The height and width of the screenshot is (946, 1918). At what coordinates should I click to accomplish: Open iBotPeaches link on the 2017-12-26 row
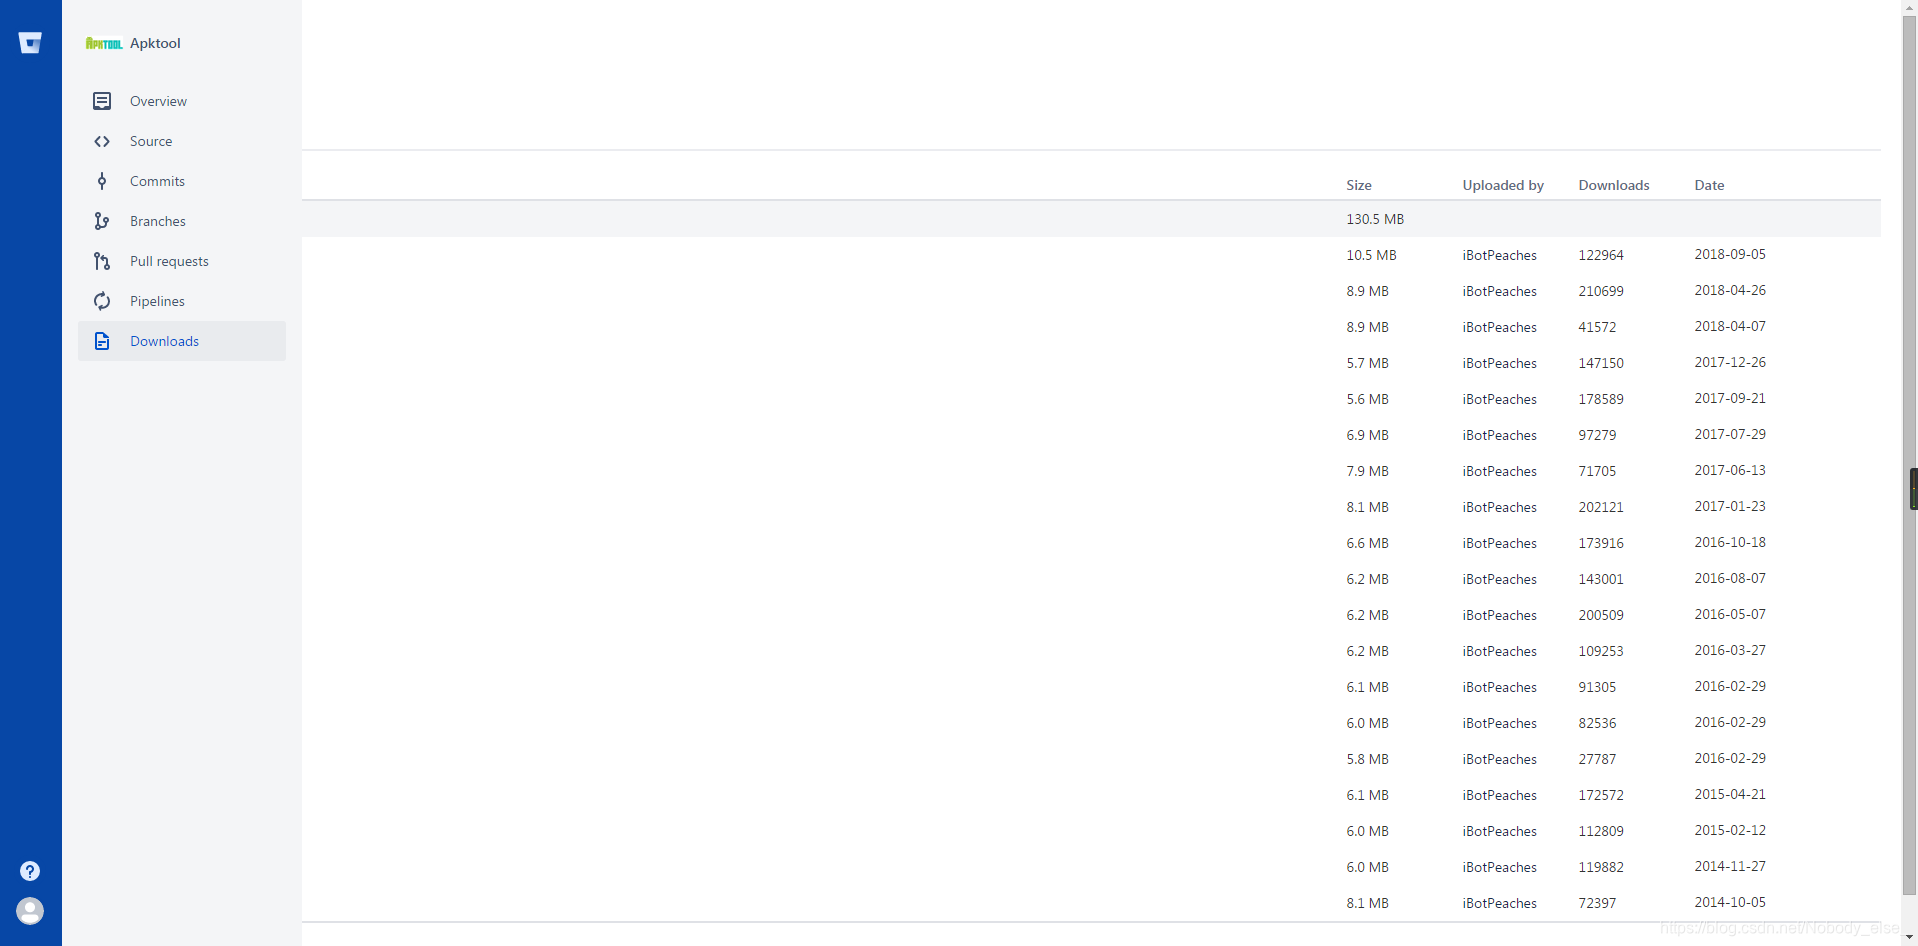[x=1499, y=363]
